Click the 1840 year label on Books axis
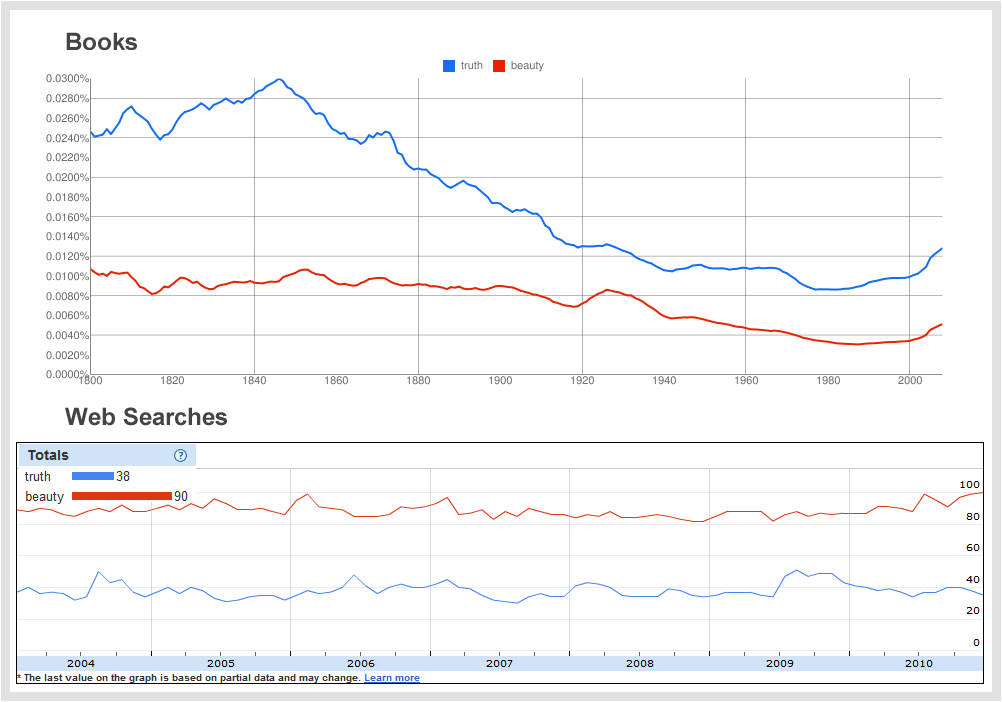This screenshot has height=702, width=1002. (x=254, y=380)
